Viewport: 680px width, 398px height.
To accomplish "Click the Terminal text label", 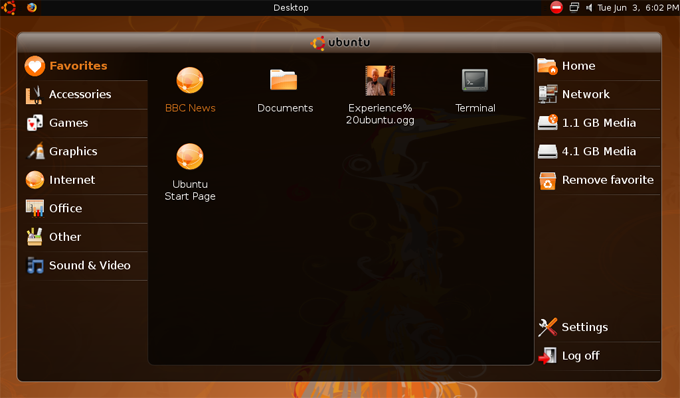I will [x=475, y=108].
